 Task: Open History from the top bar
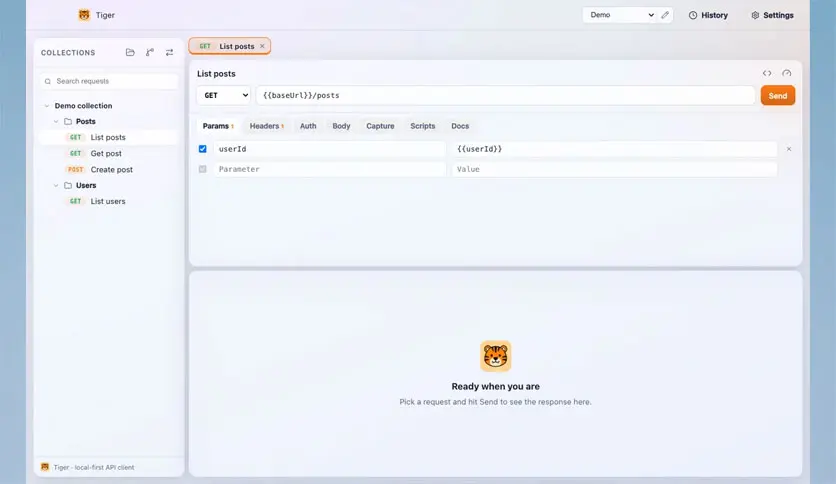point(708,15)
